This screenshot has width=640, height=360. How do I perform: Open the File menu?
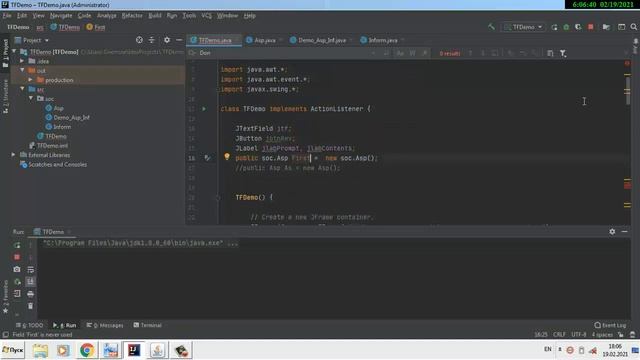7,16
